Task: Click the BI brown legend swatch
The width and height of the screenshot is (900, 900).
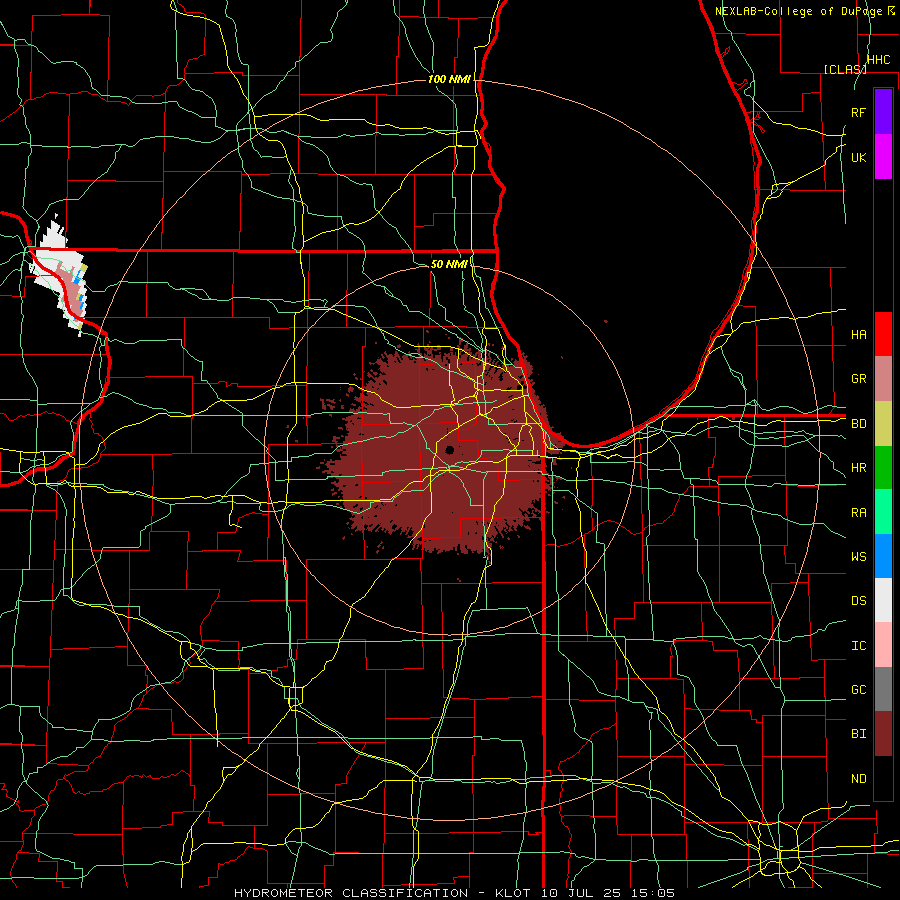Action: pyautogui.click(x=883, y=734)
